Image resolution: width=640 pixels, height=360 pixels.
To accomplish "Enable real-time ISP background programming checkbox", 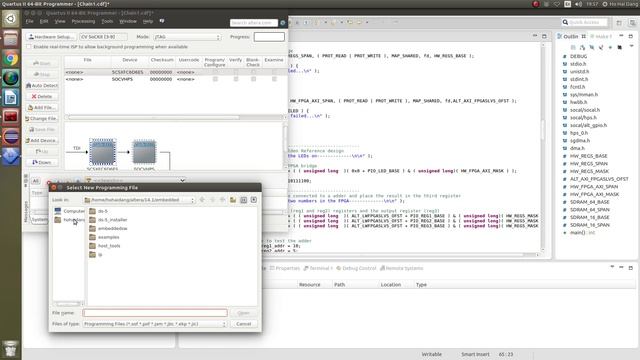I will click(29, 47).
